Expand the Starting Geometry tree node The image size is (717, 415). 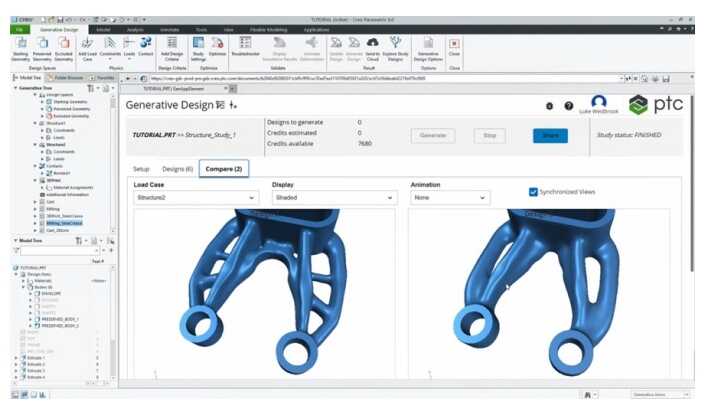click(x=43, y=102)
